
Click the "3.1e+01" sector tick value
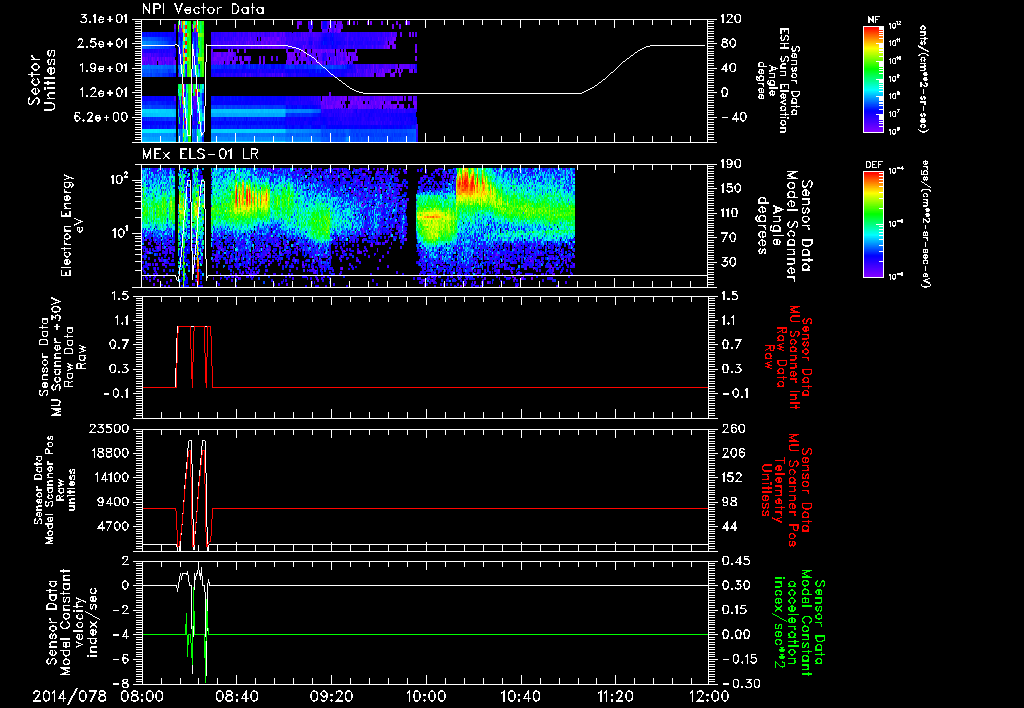coord(103,19)
